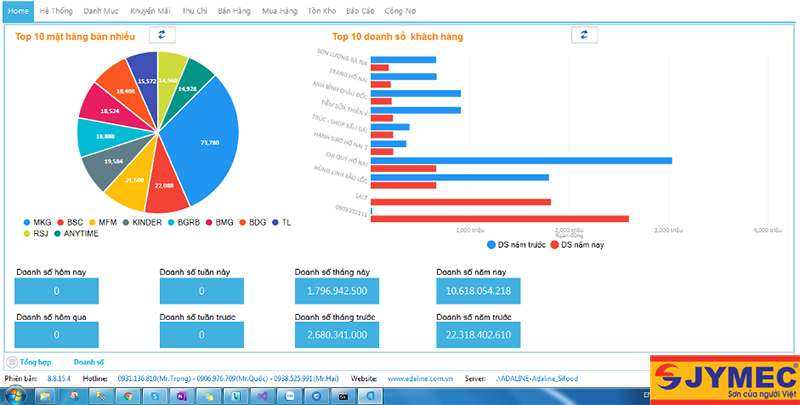Toggle the MKG series in pie legend
The width and height of the screenshot is (800, 405).
[x=37, y=221]
